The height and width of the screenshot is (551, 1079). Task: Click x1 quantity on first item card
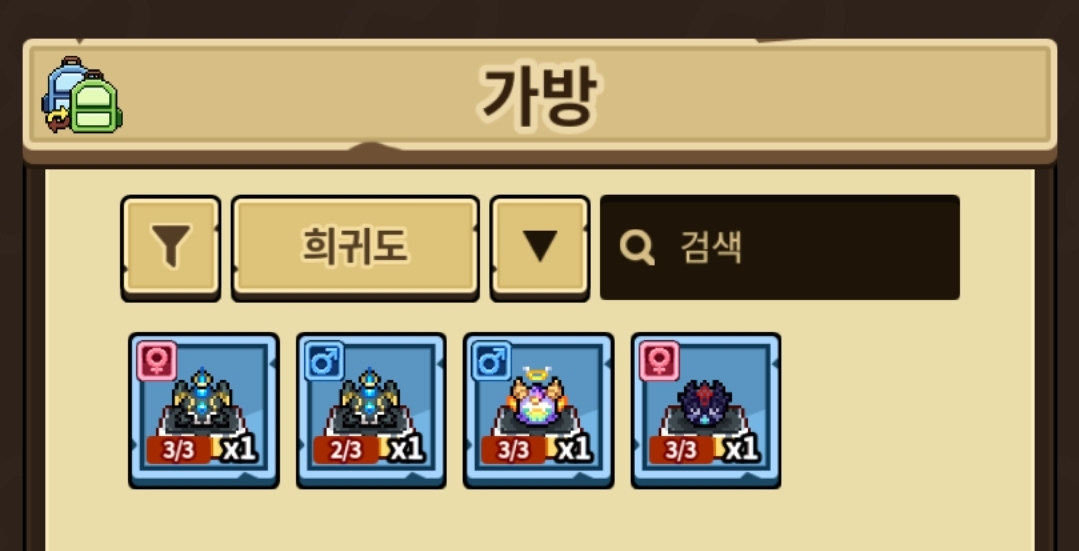[238, 449]
